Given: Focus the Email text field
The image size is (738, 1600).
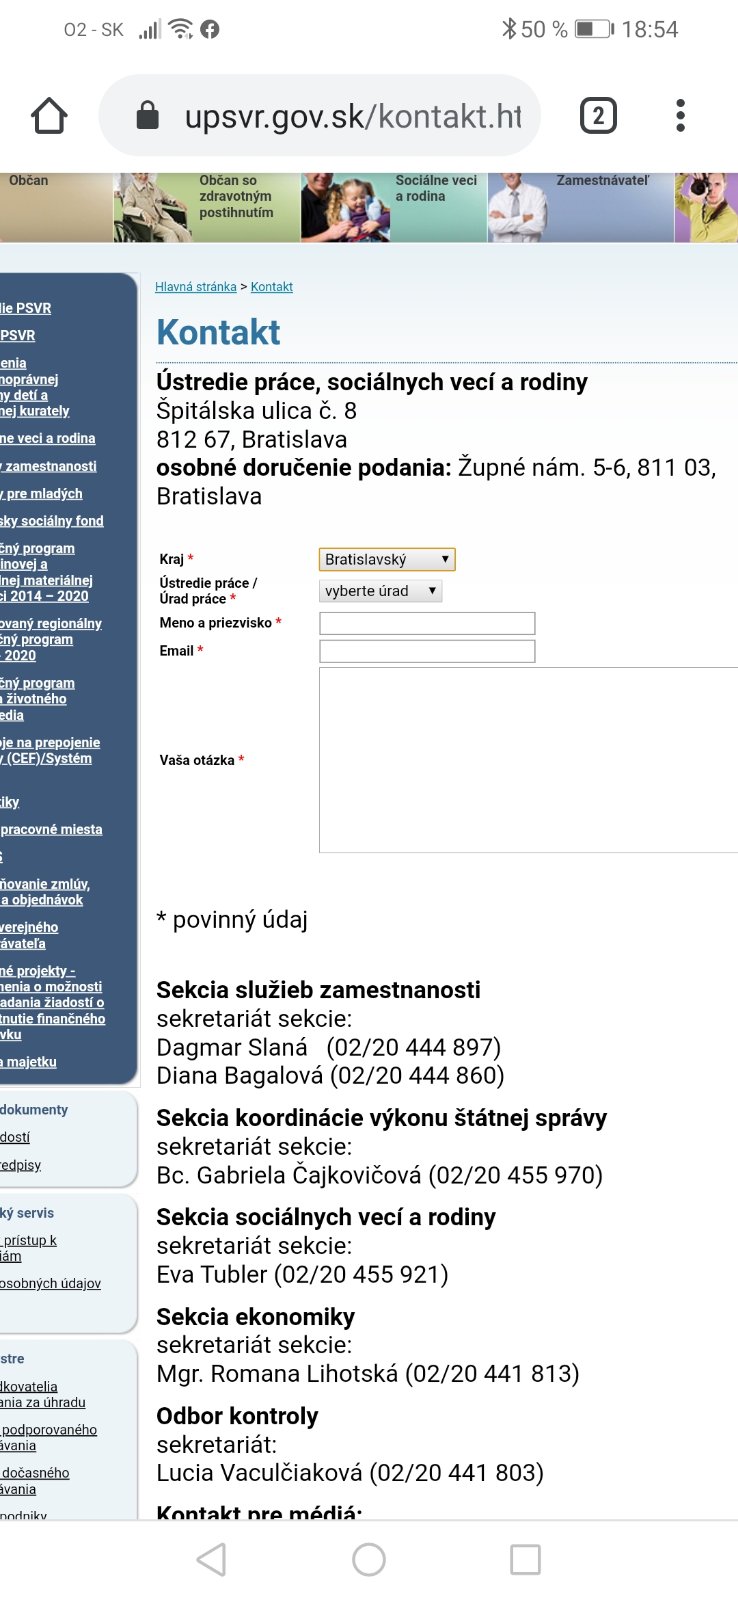Looking at the screenshot, I should pos(427,651).
